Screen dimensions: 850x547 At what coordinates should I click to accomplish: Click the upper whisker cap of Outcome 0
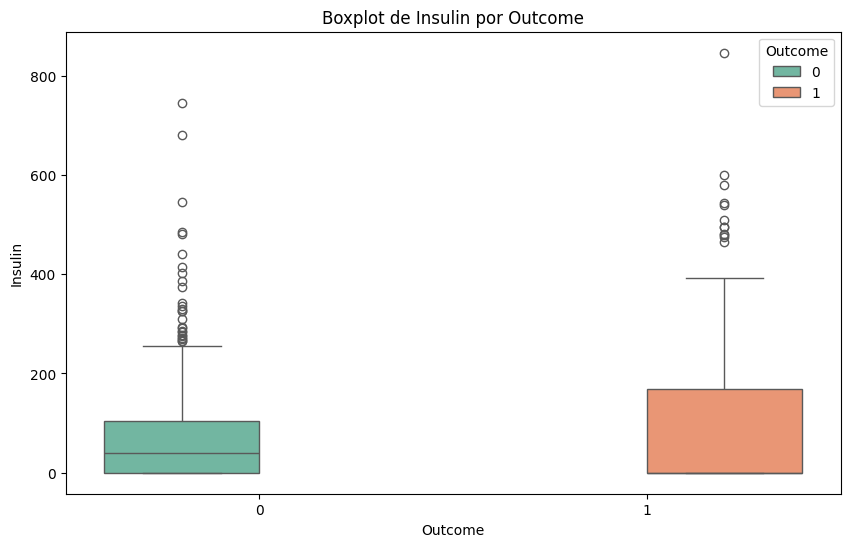(182, 346)
